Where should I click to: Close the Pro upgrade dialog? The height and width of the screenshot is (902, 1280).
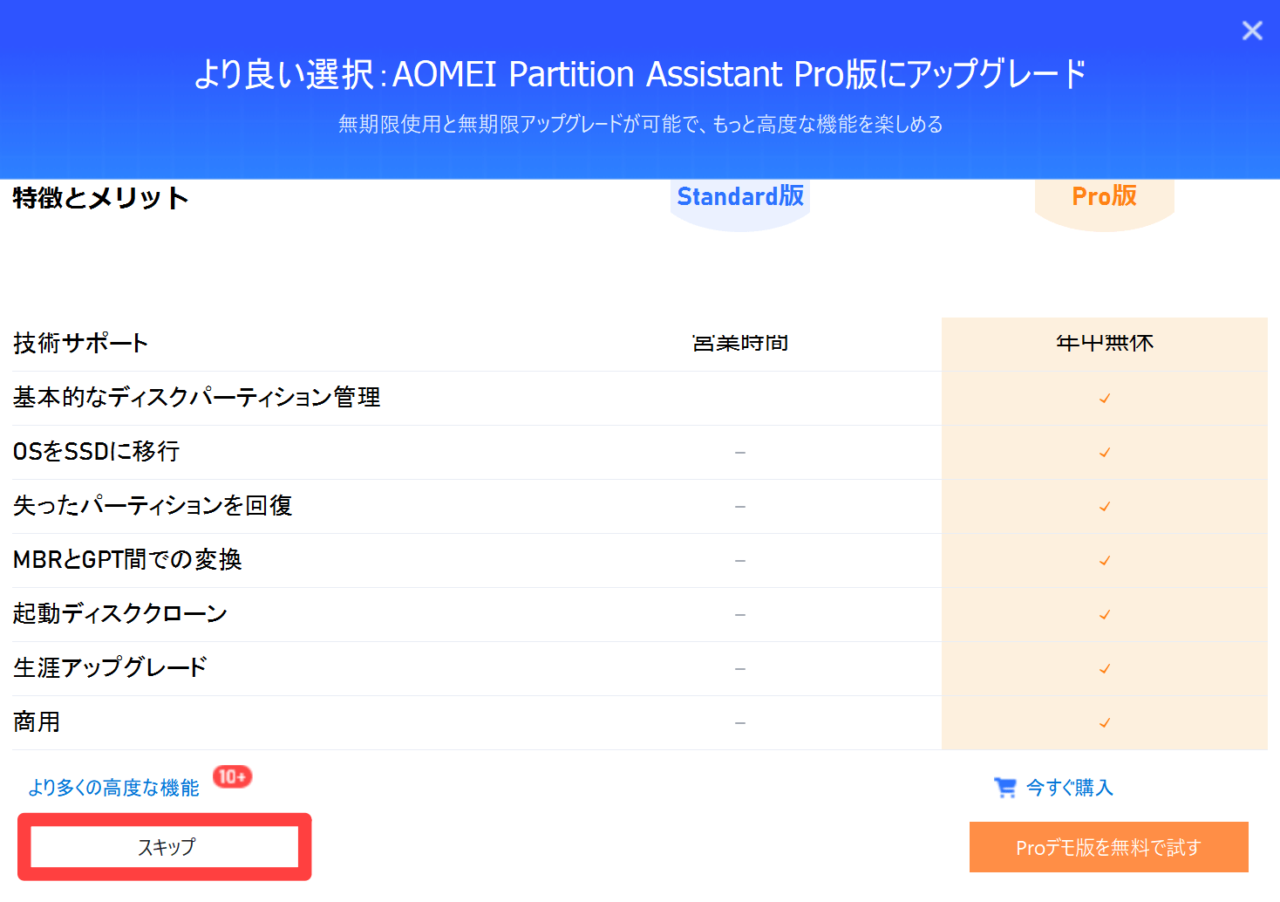(1251, 30)
